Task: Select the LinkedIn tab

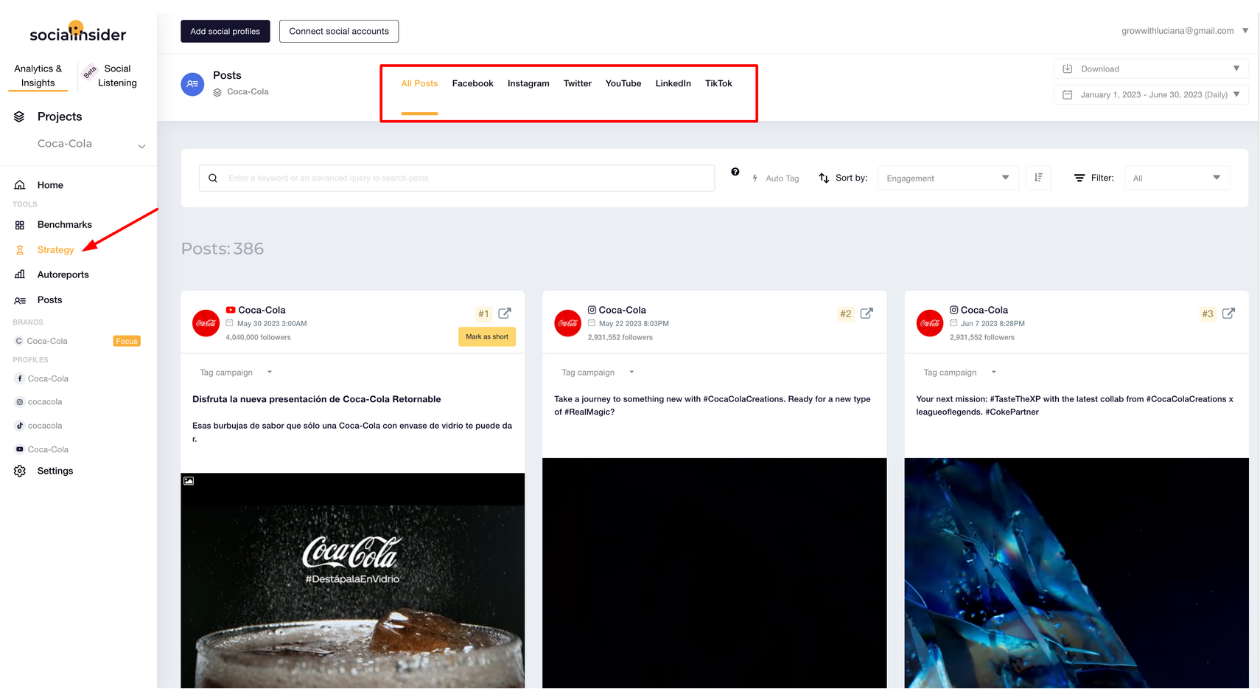Action: (673, 84)
